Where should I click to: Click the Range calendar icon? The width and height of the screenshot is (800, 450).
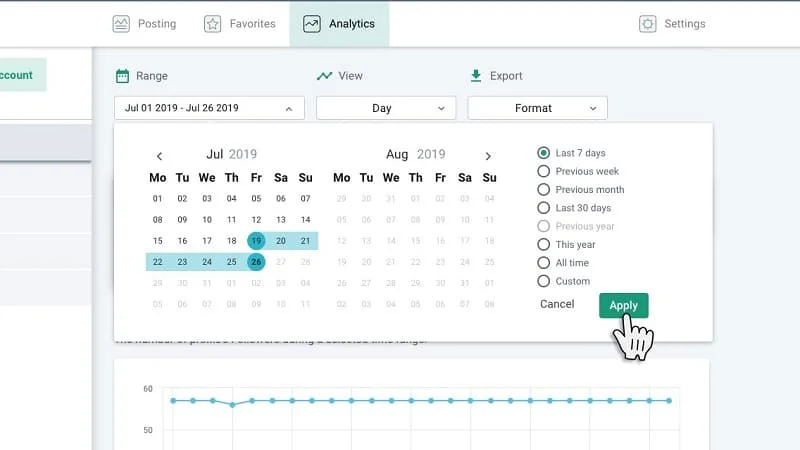122,76
